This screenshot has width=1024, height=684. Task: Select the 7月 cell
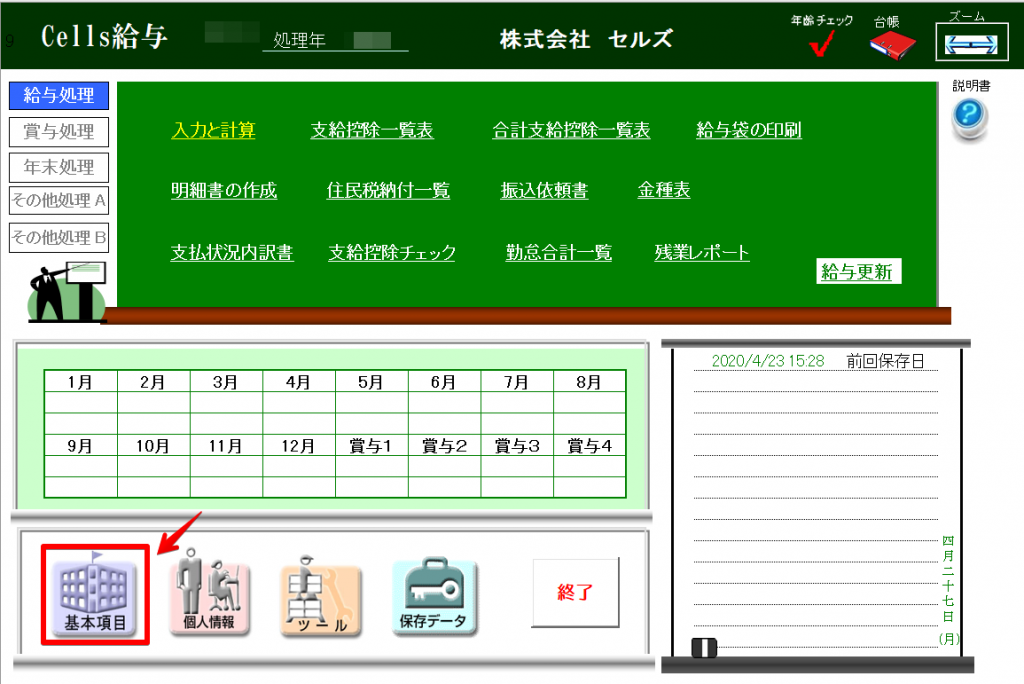517,382
